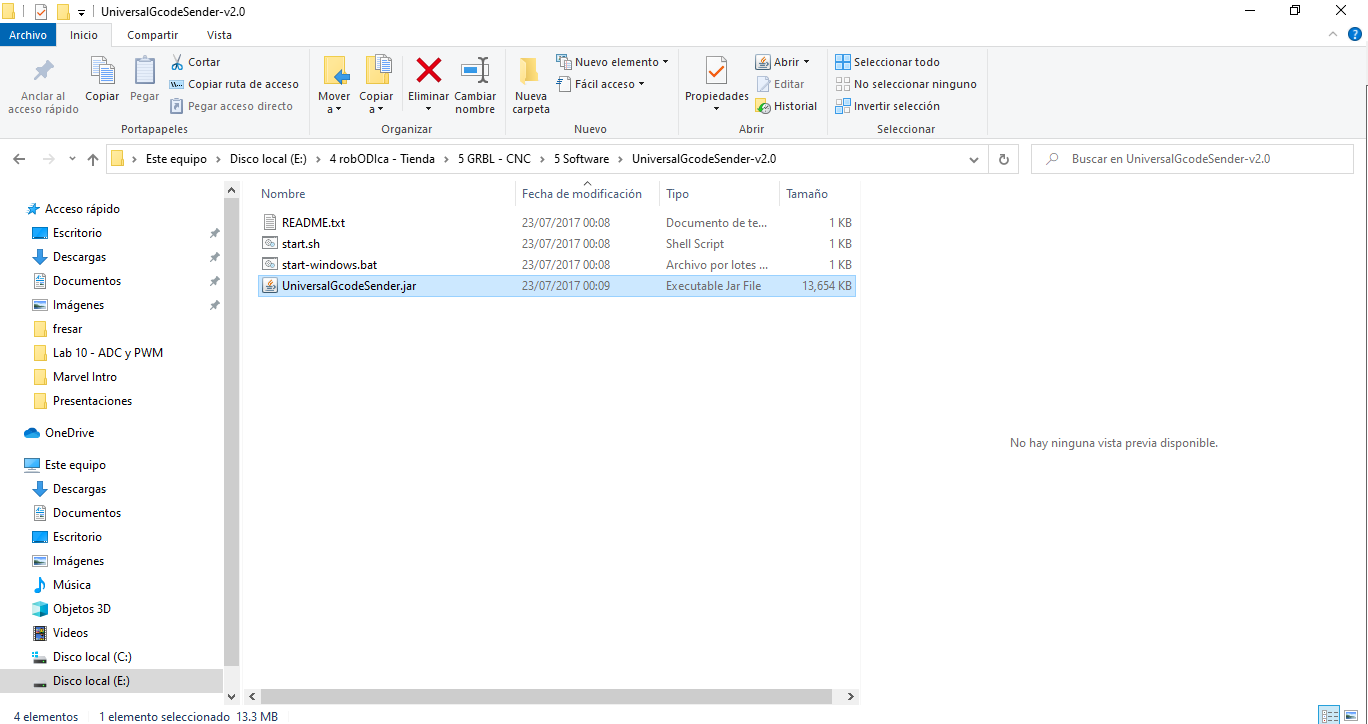Open the Historial file history
Viewport: 1368px width, 724px height.
pos(786,106)
